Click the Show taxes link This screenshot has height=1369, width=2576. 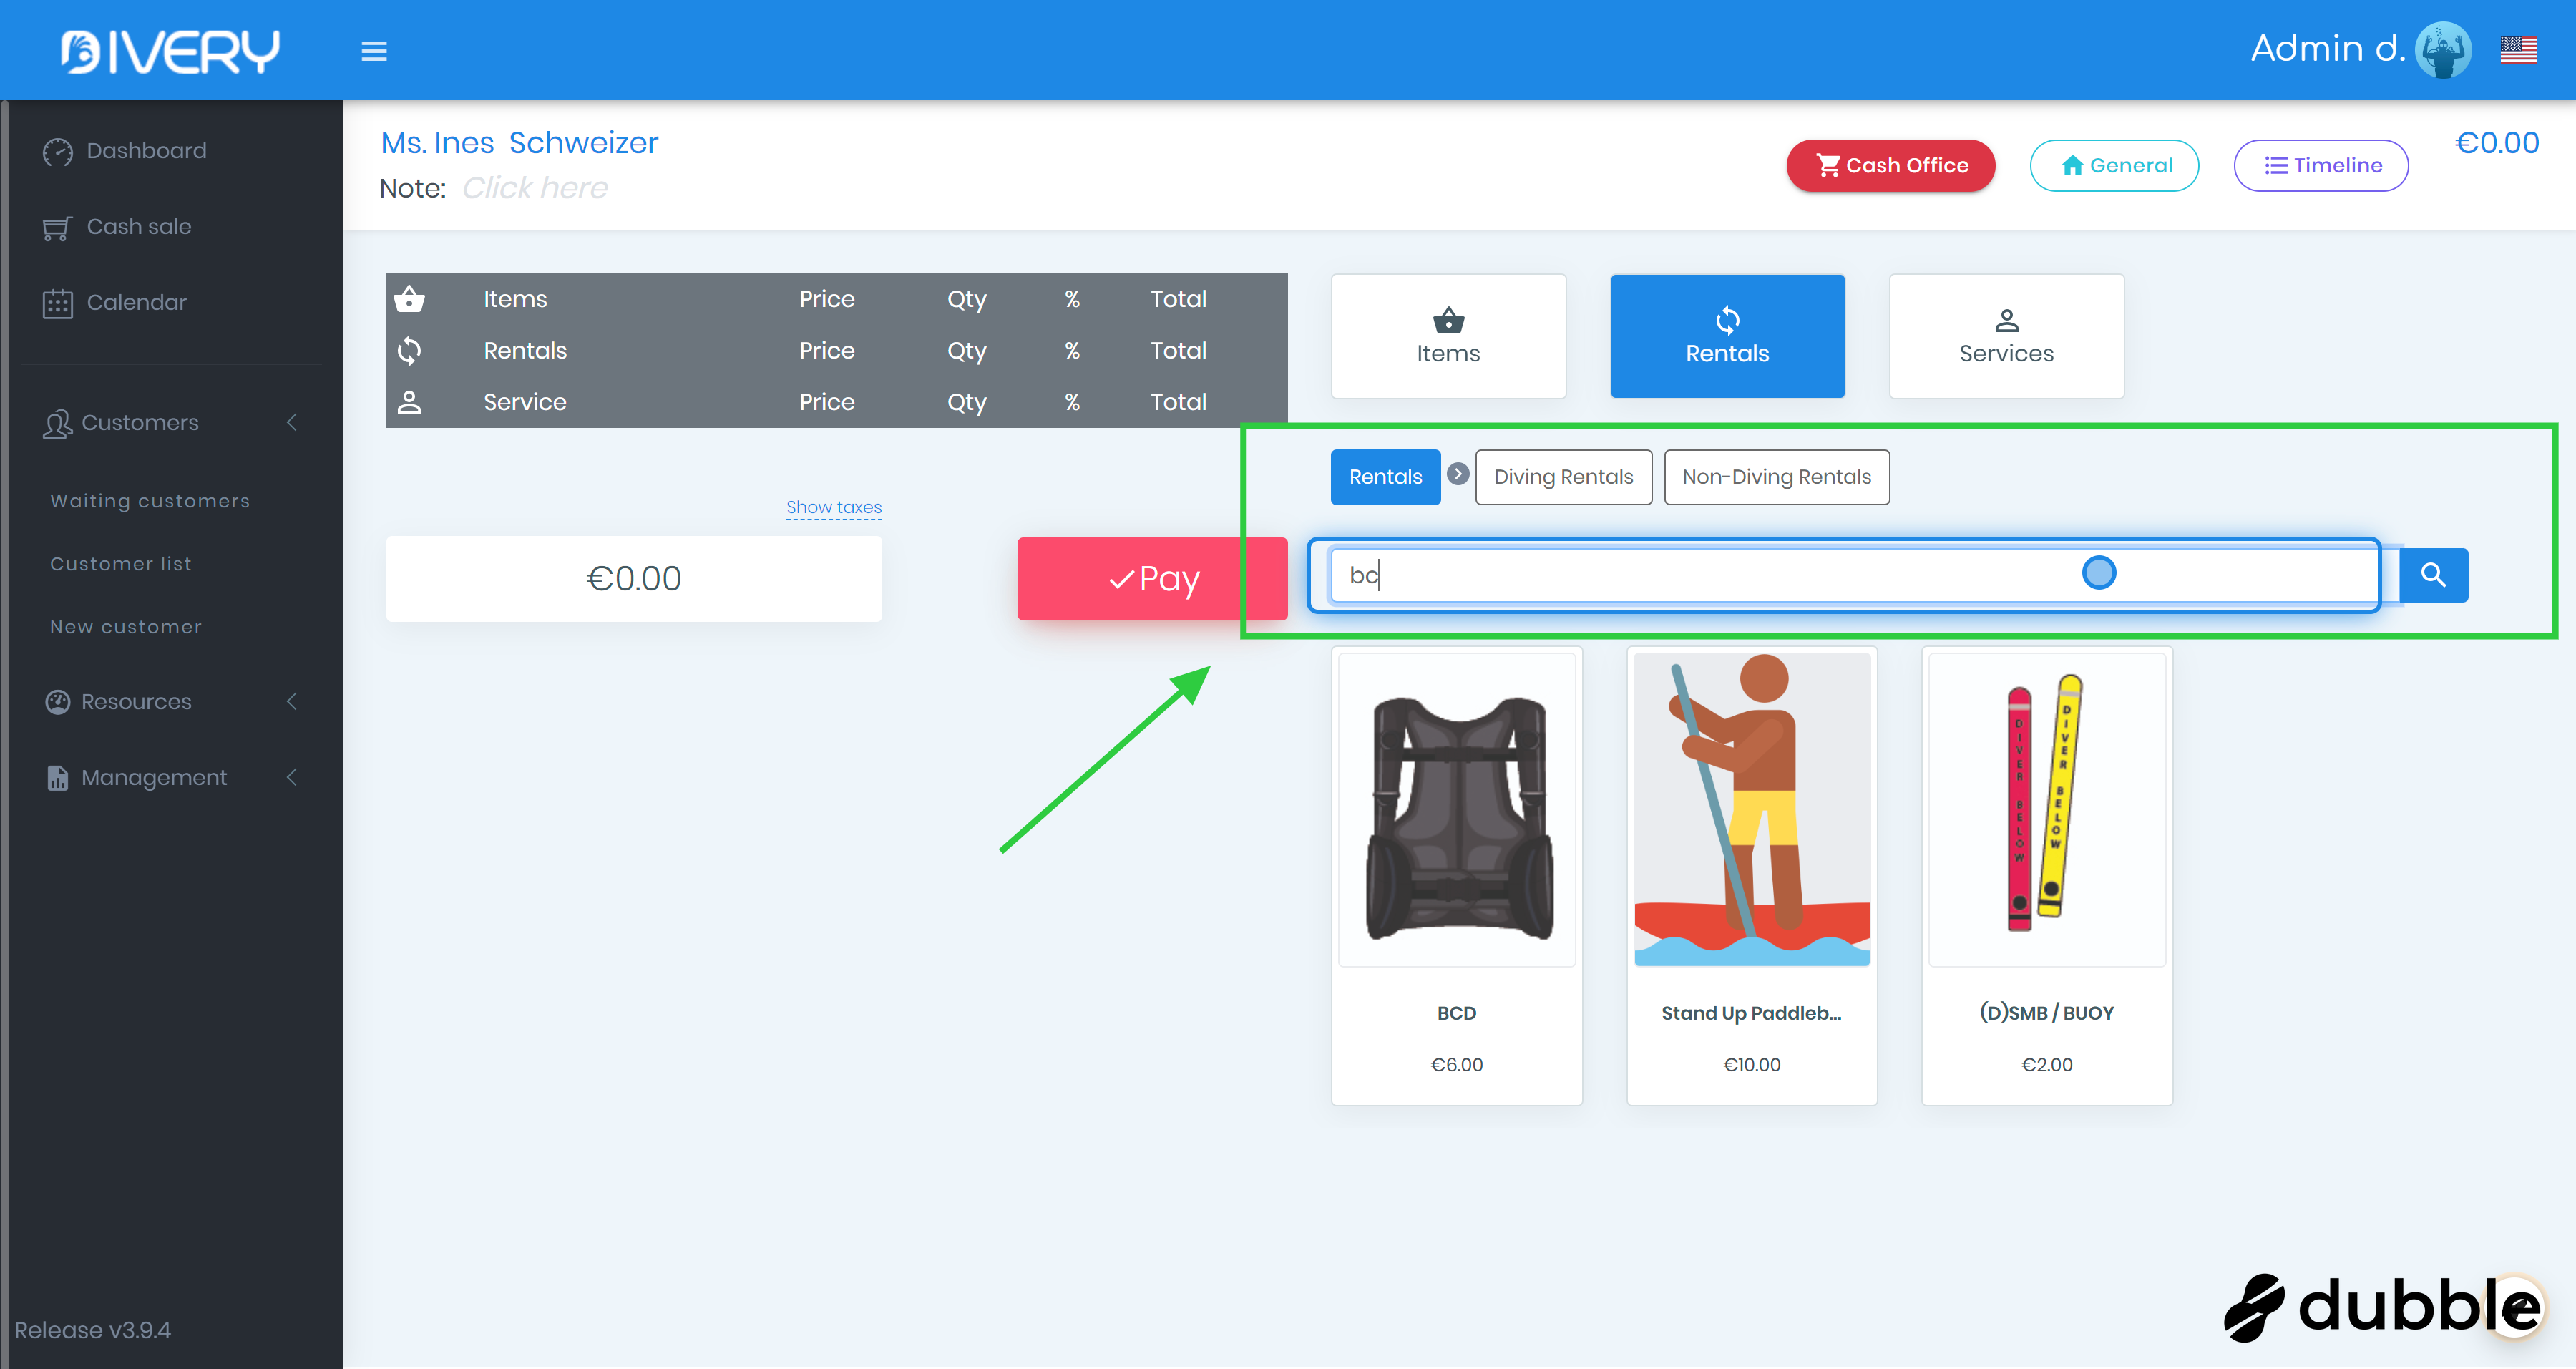(833, 507)
